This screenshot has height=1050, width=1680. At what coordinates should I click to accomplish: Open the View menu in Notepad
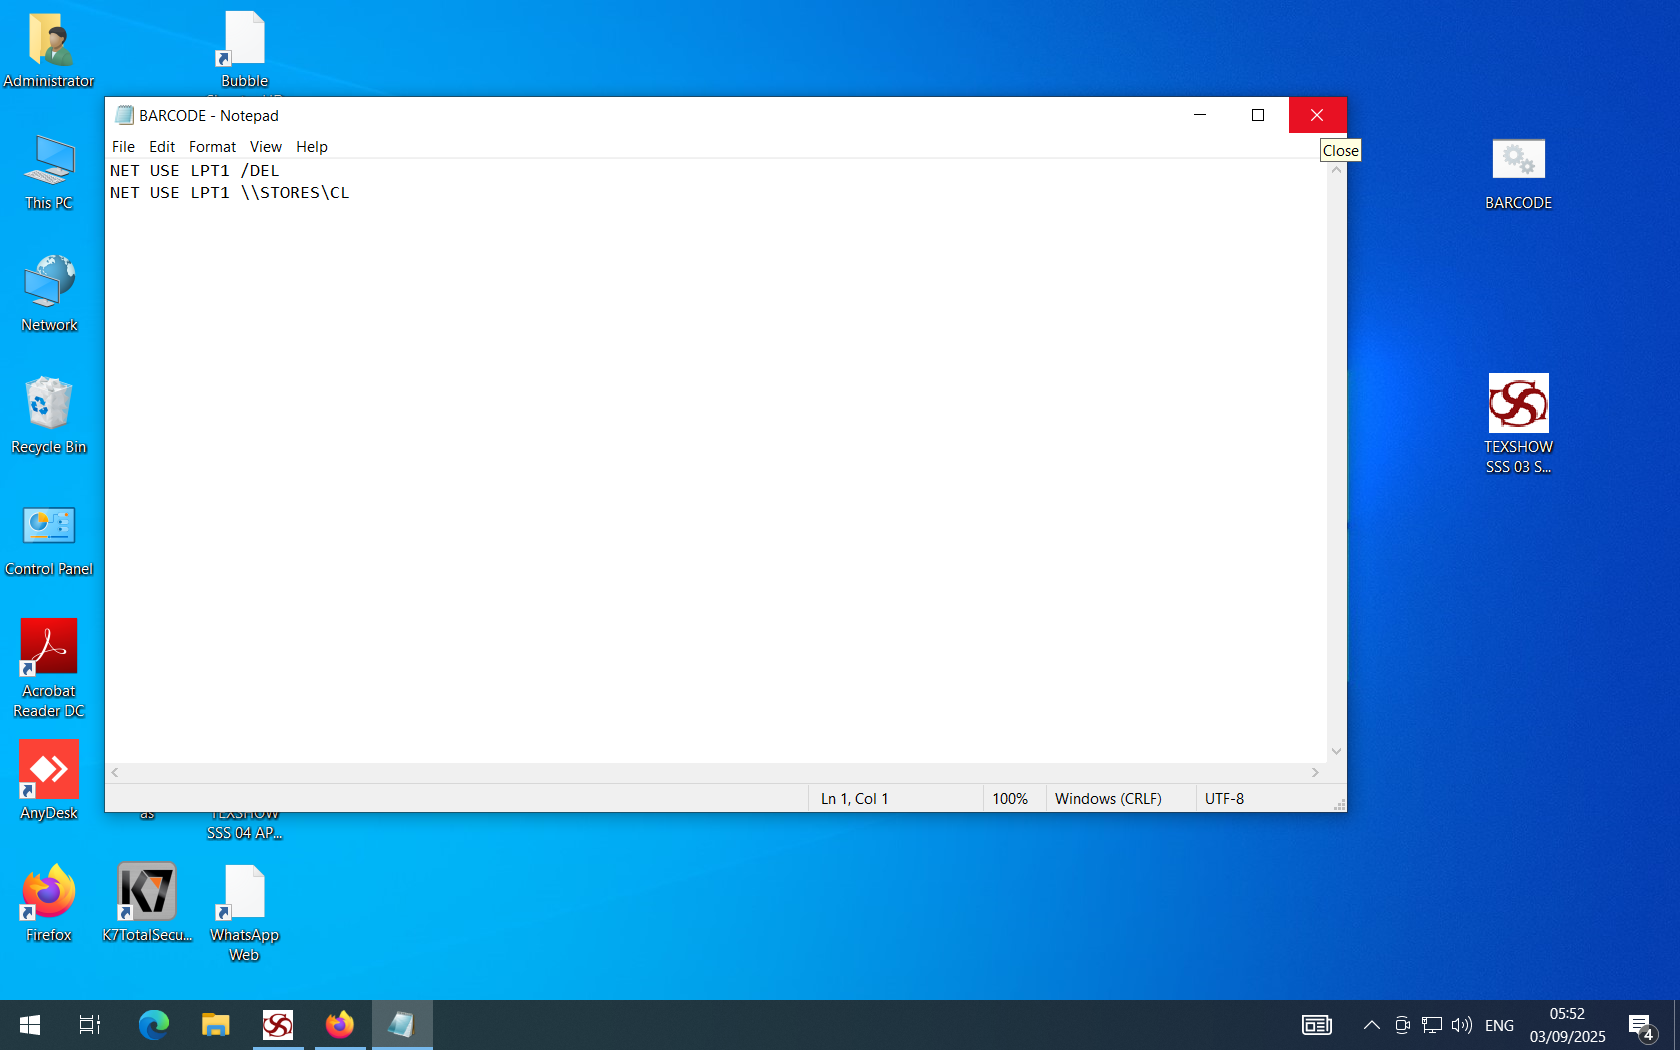pos(265,147)
